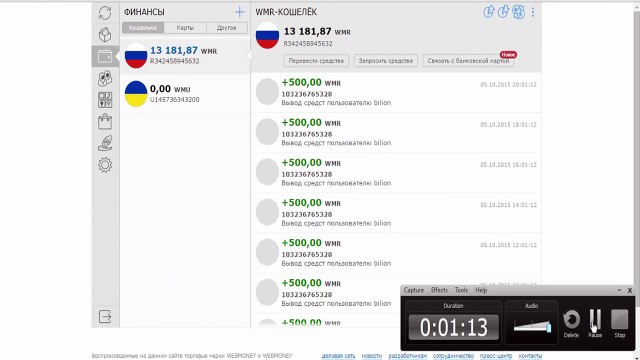Switch to the Карты tab
The image size is (640, 360).
click(x=185, y=28)
